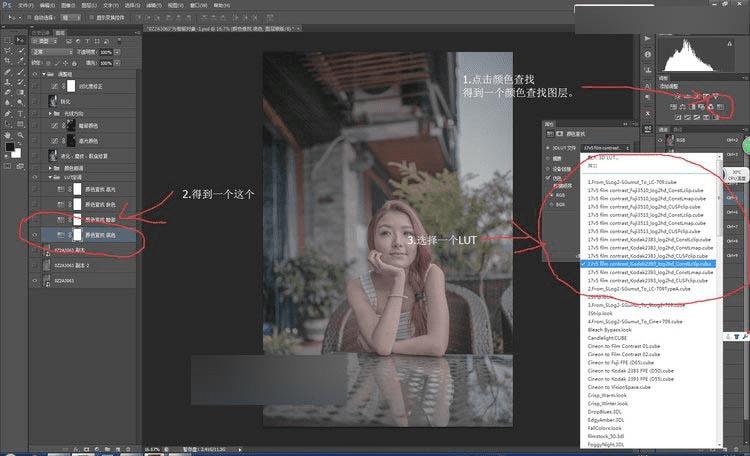This screenshot has width=750, height=456.
Task: Select the Eyedropper tool
Action: (20, 61)
